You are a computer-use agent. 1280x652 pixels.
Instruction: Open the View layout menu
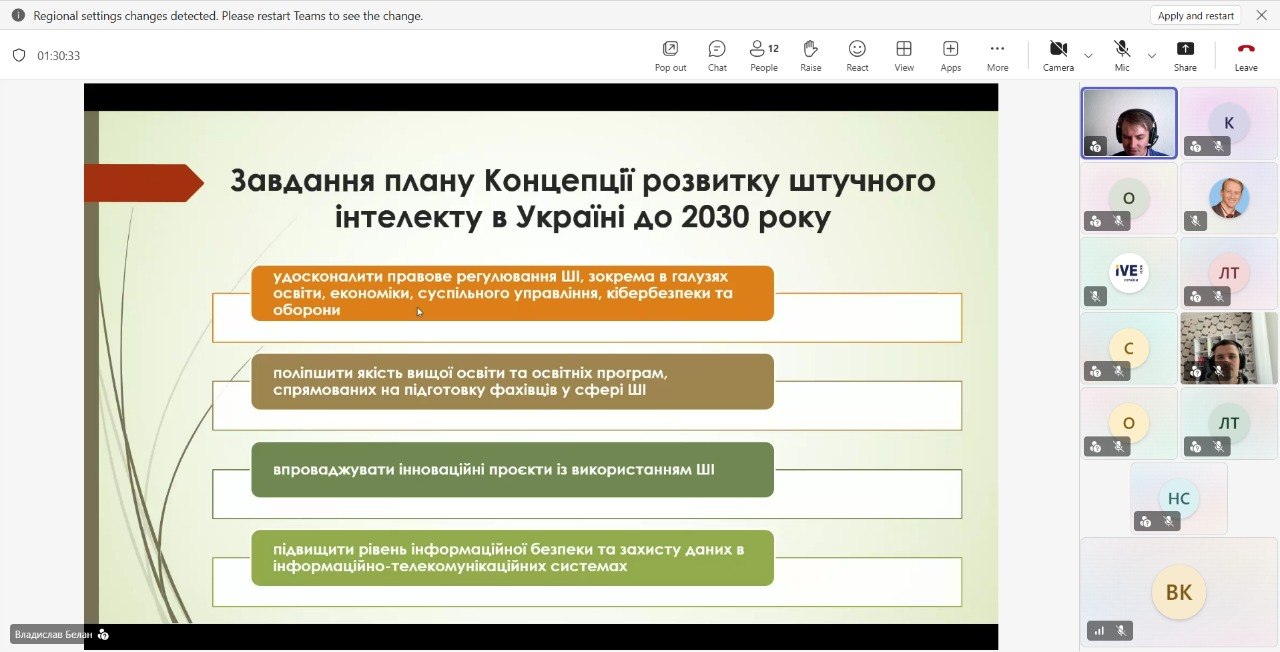click(x=904, y=56)
